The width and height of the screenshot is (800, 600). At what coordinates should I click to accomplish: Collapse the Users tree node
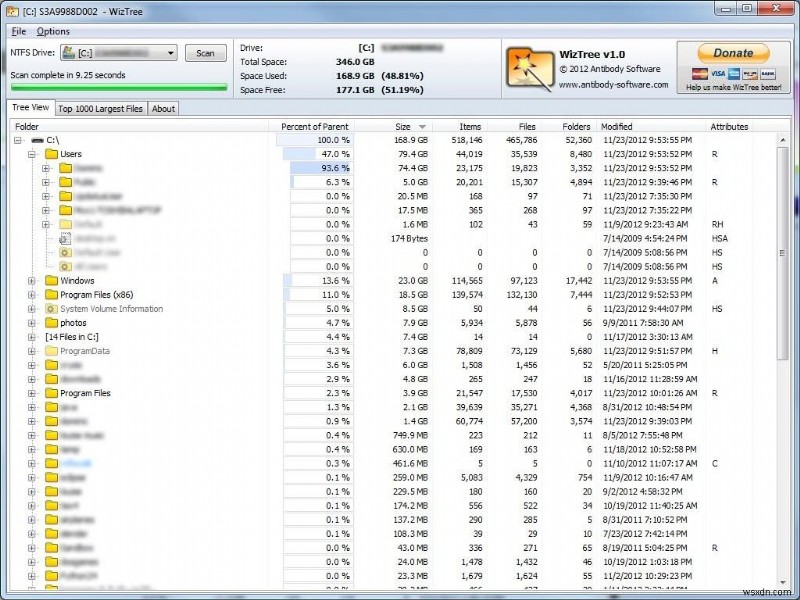[31, 154]
